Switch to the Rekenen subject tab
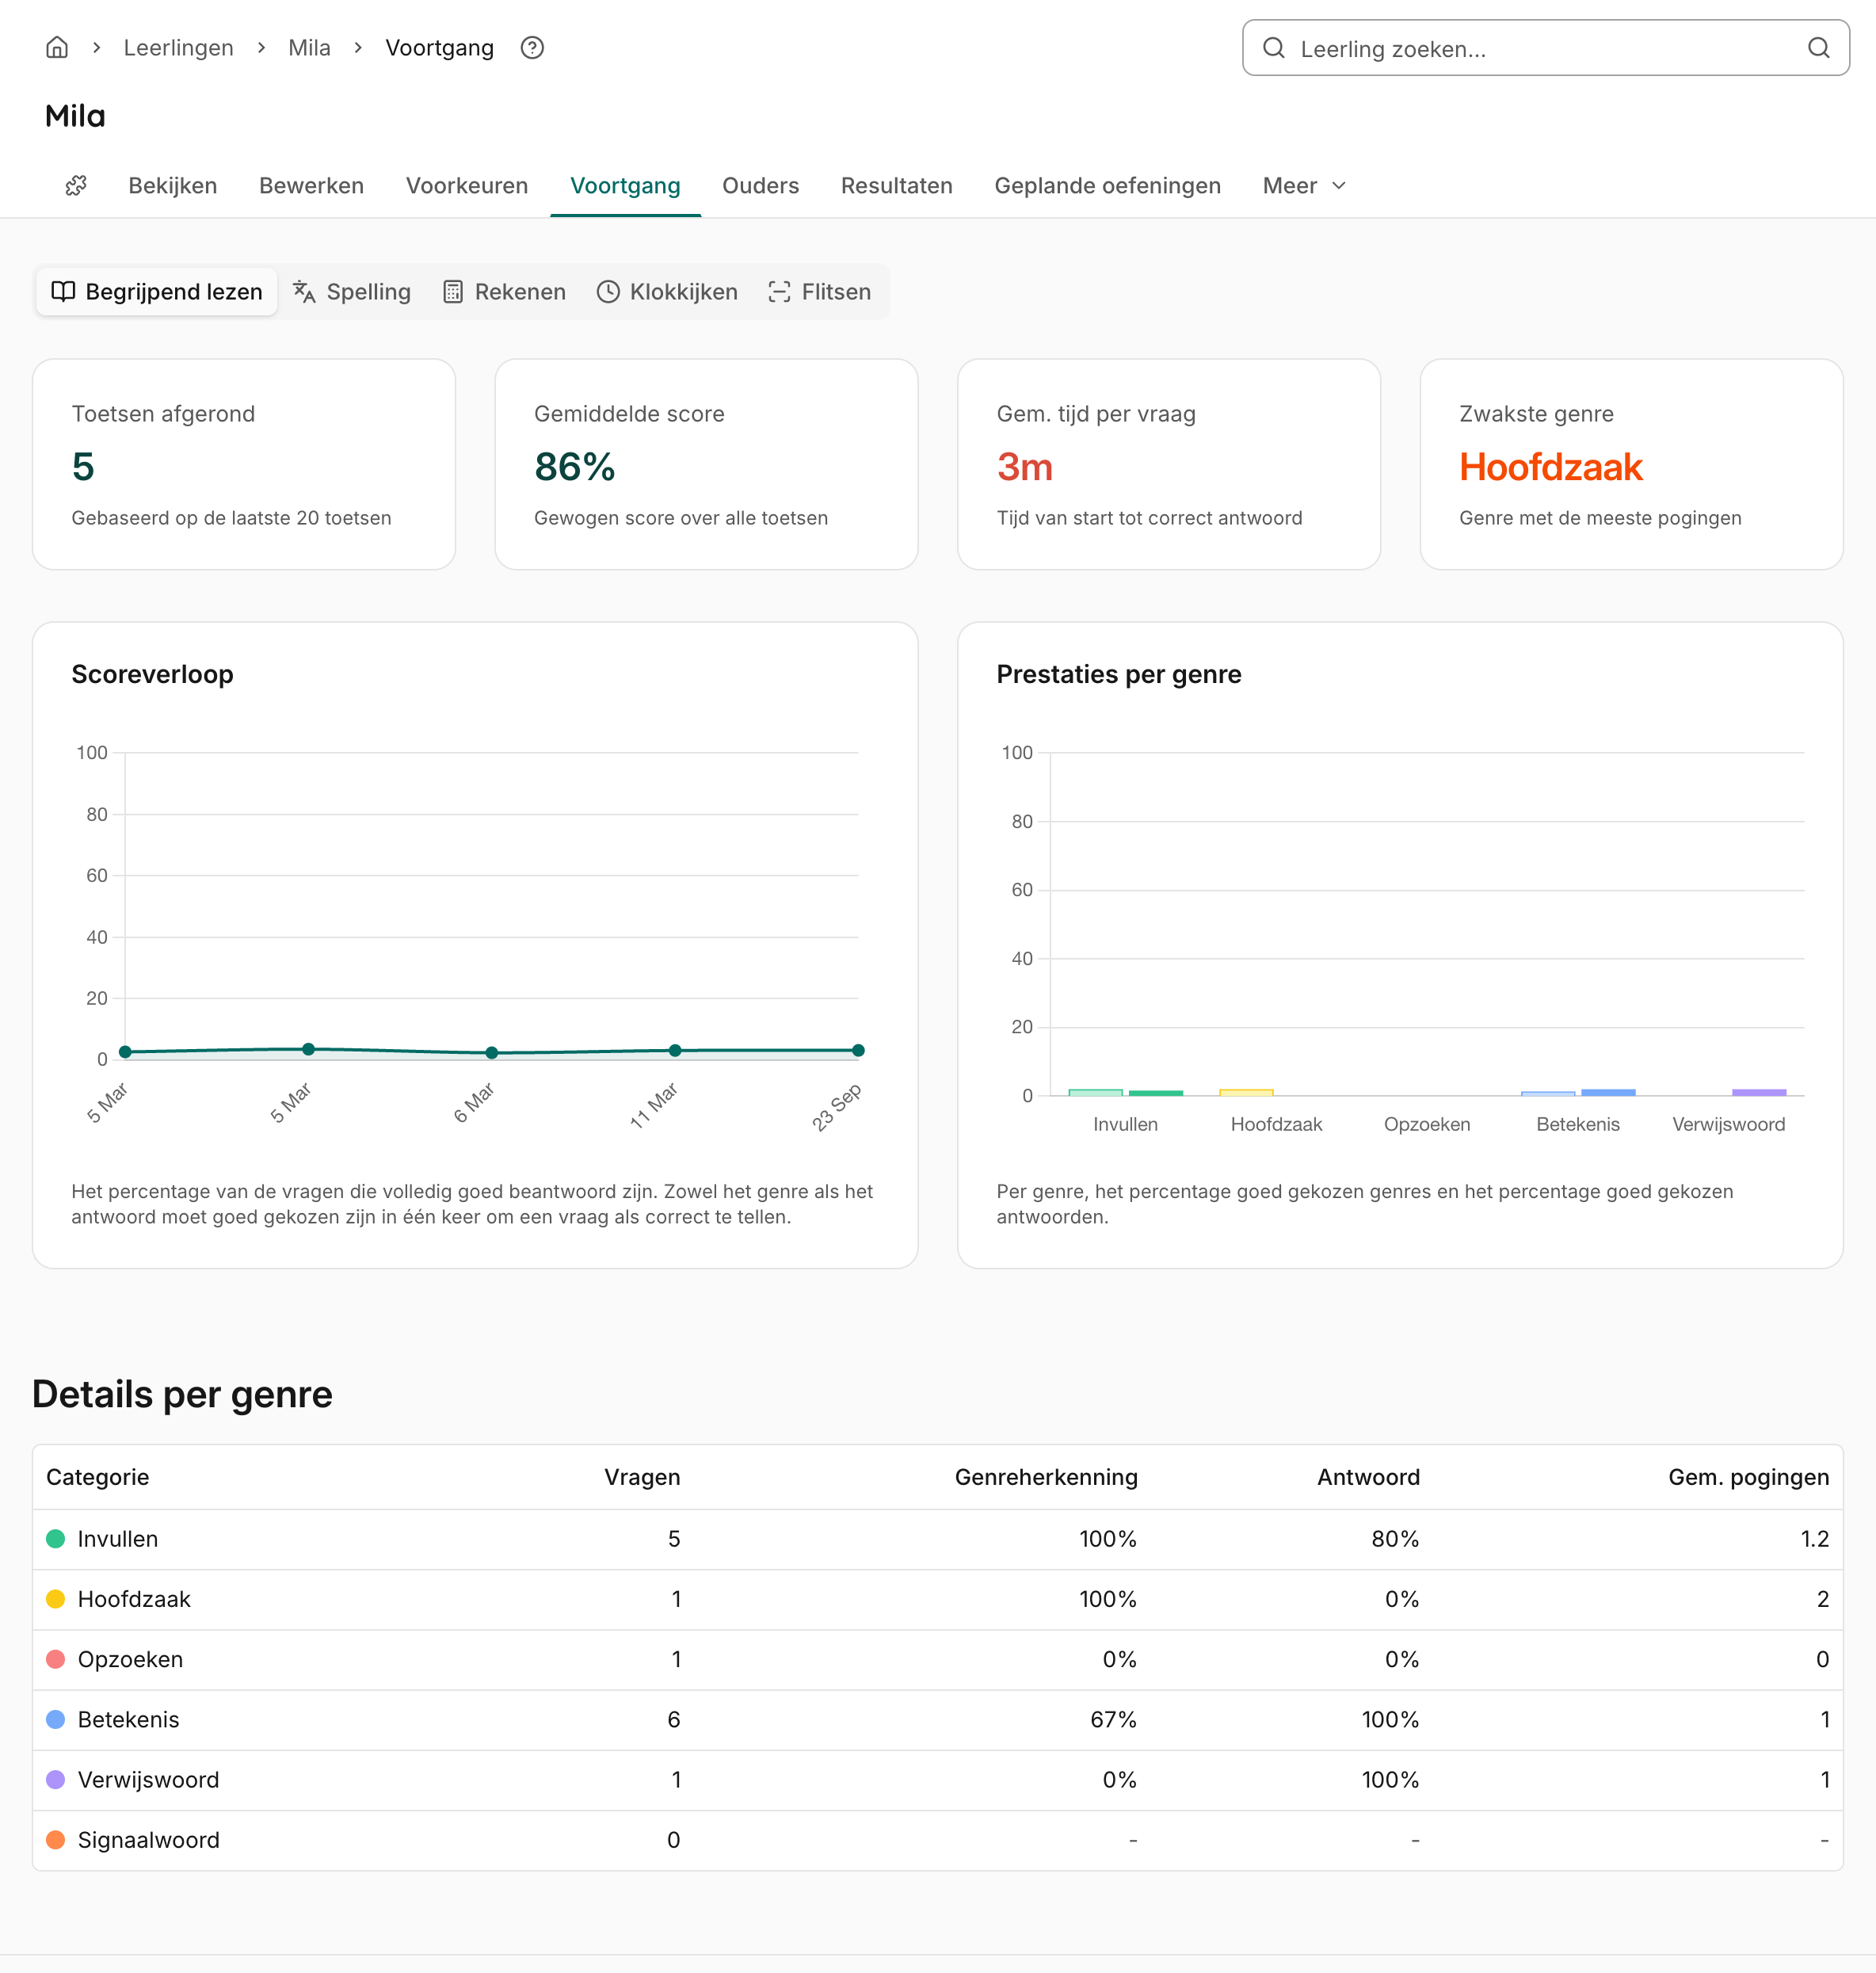Screen dimensions: 1876x1973 (505, 292)
